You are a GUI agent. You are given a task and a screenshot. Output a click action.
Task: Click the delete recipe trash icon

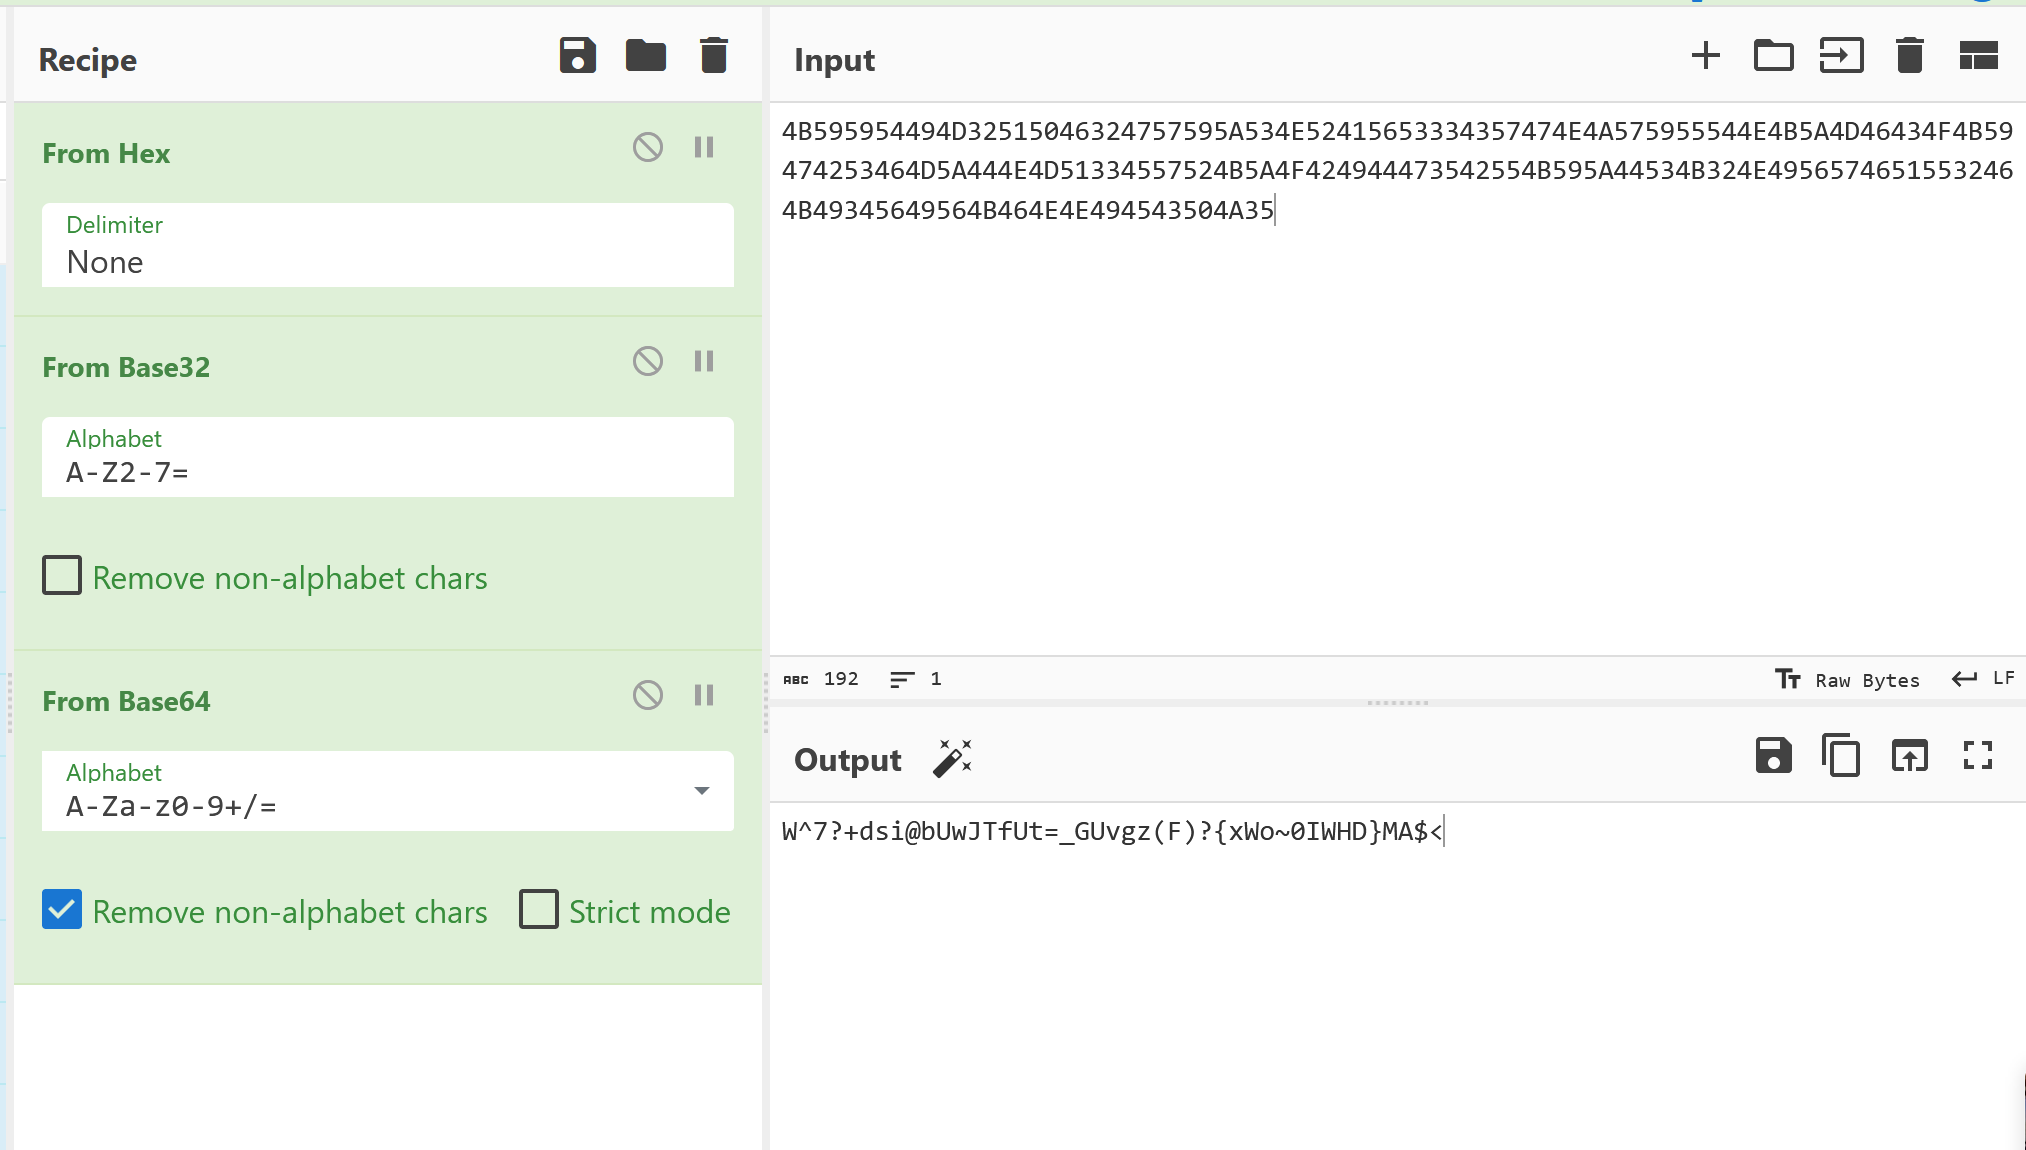click(x=714, y=56)
